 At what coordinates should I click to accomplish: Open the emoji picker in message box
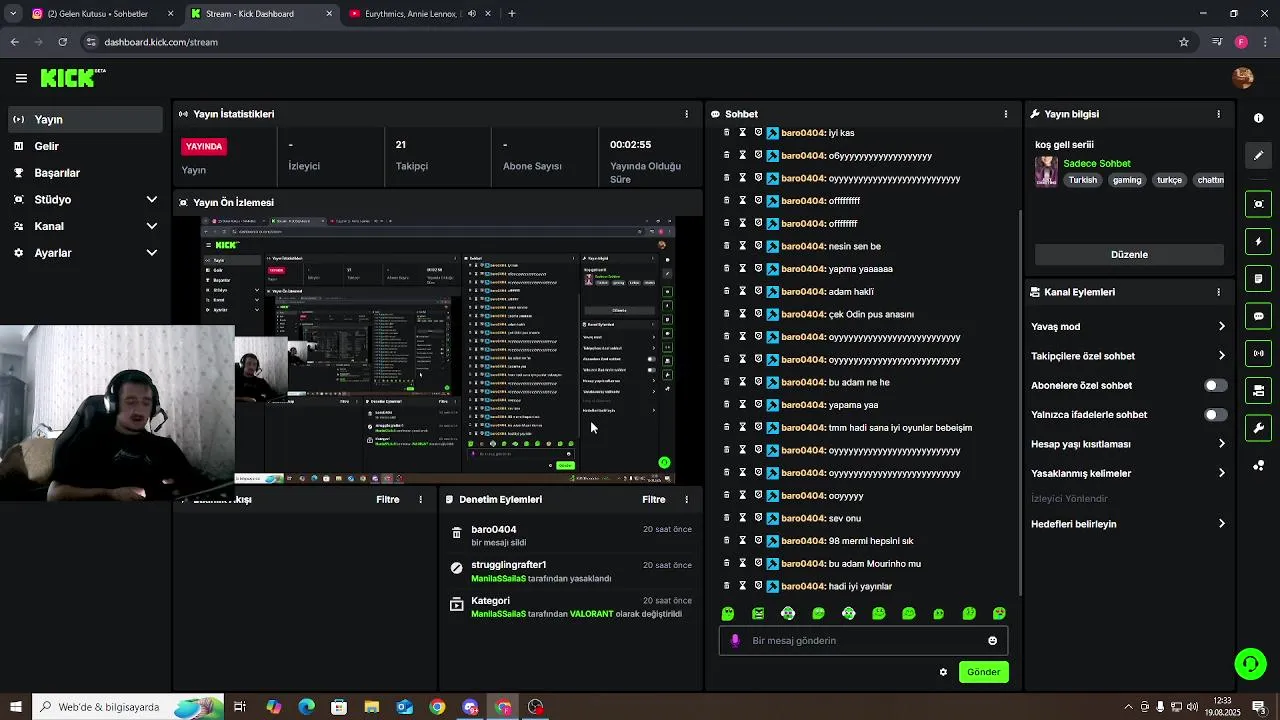pos(992,641)
